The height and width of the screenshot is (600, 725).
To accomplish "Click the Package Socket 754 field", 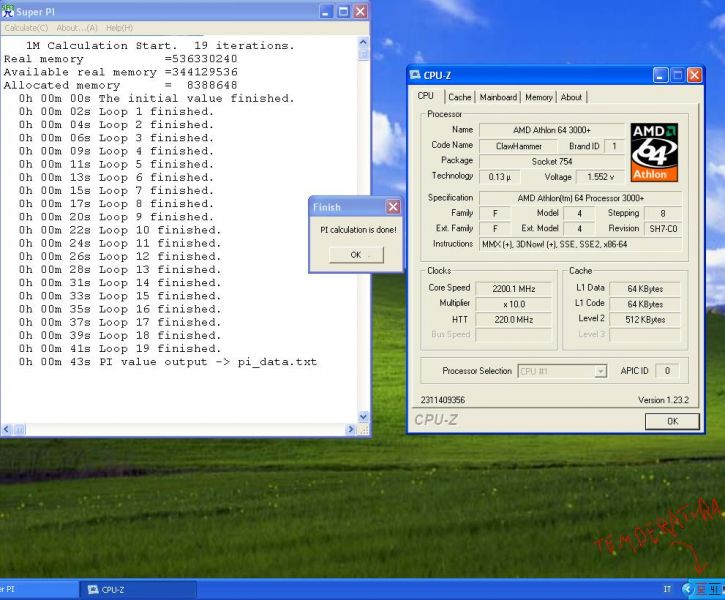I will coord(552,161).
